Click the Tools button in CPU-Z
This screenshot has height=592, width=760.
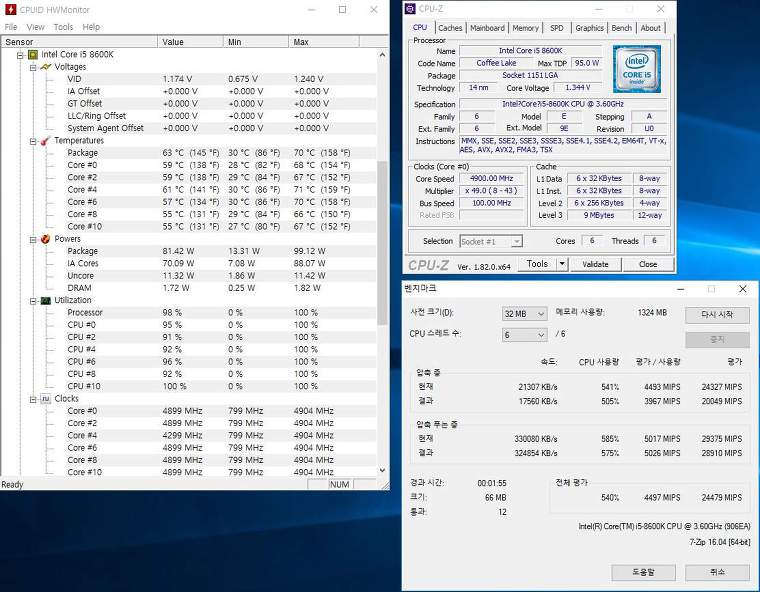pyautogui.click(x=537, y=264)
